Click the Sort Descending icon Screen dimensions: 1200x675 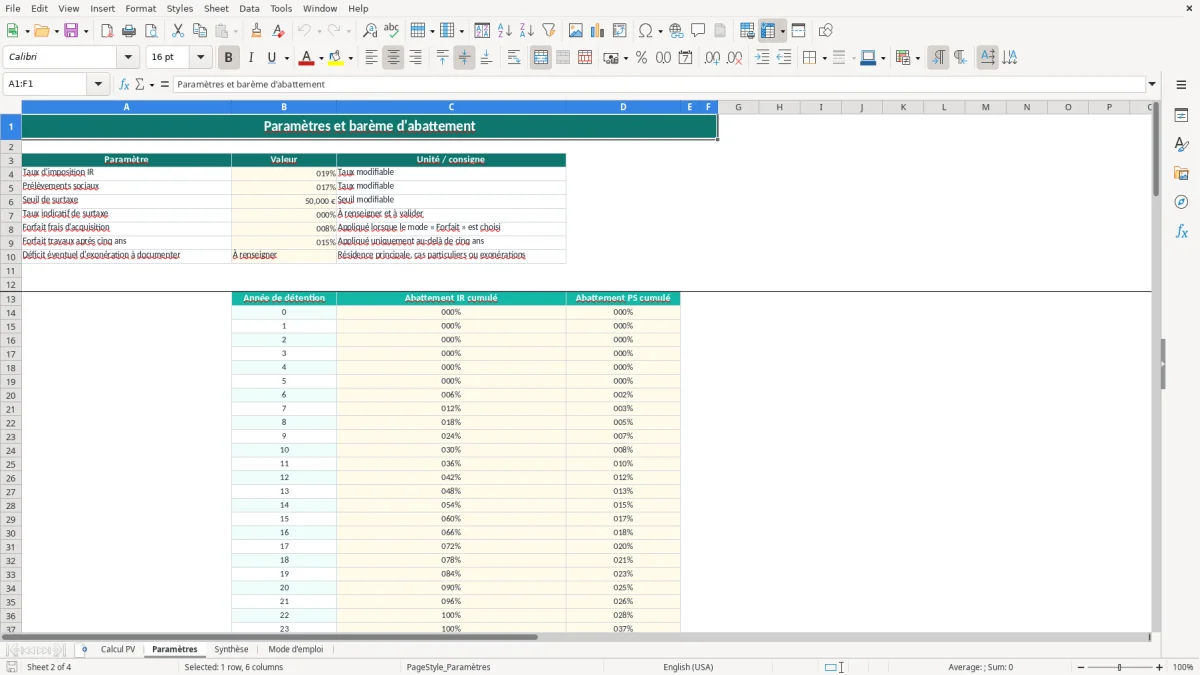point(527,31)
